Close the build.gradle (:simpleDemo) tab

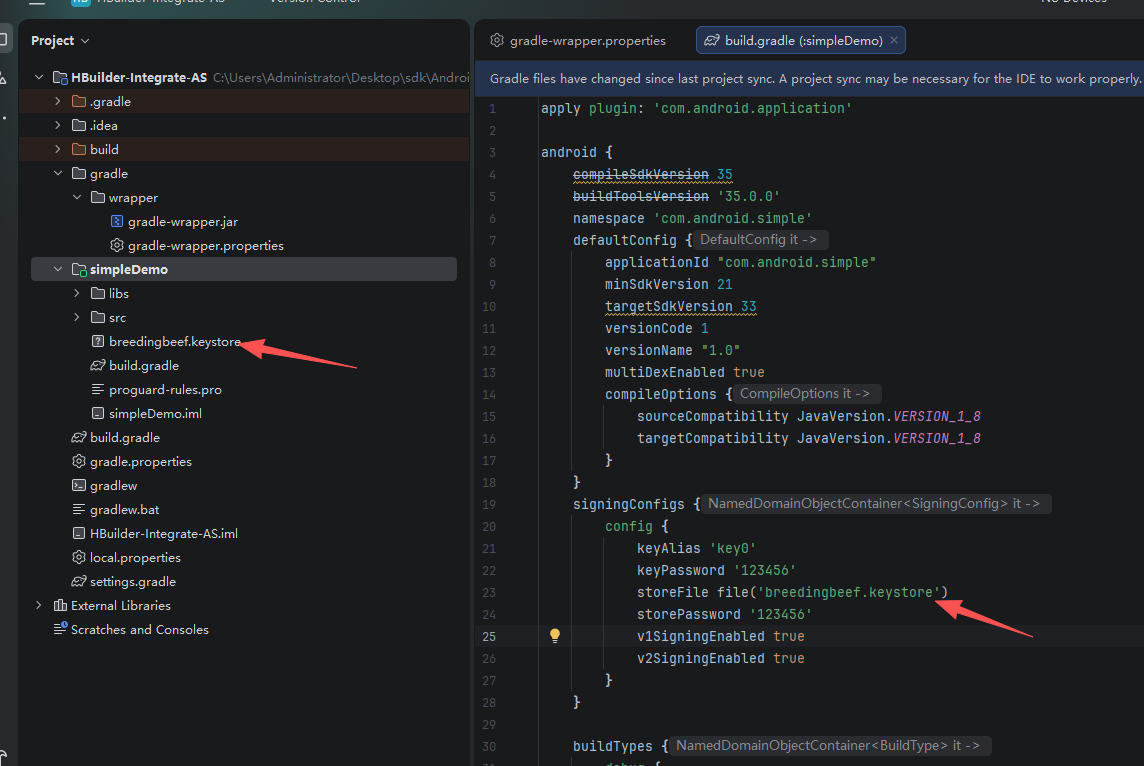pyautogui.click(x=894, y=41)
